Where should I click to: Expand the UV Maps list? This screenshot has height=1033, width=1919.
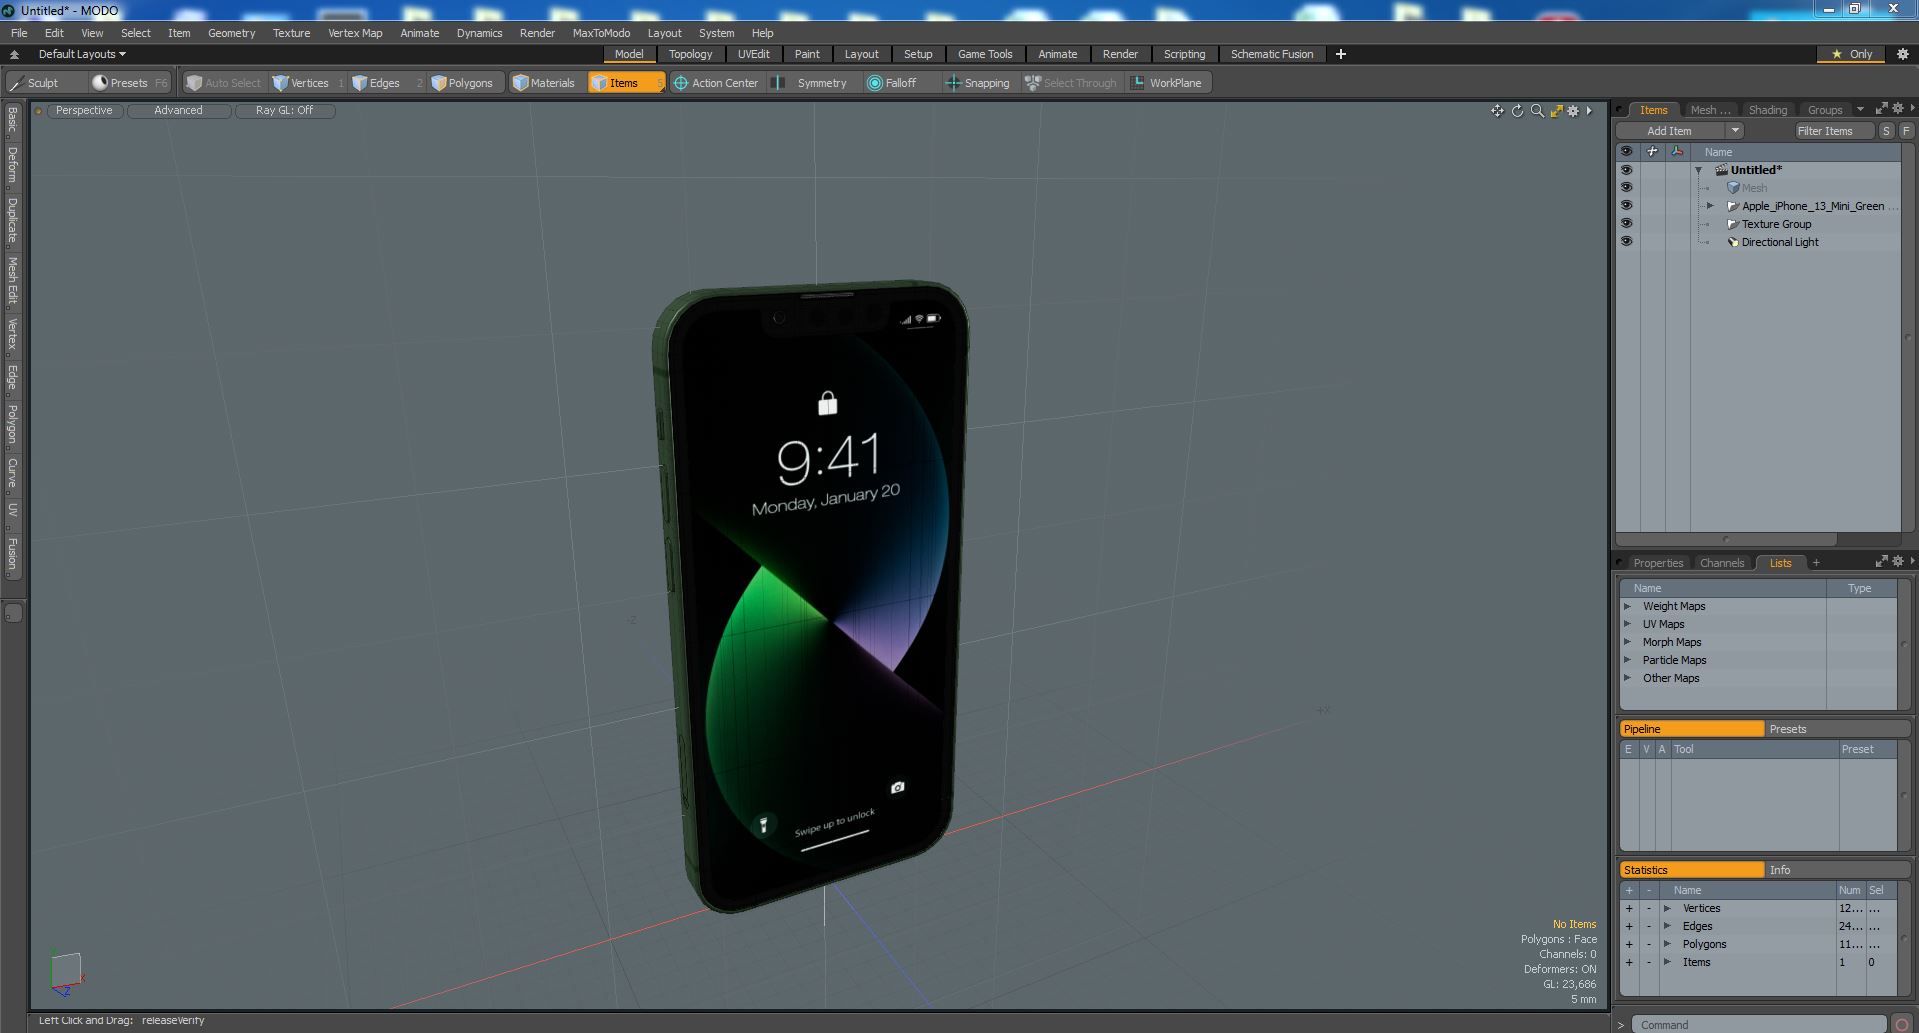(x=1627, y=624)
